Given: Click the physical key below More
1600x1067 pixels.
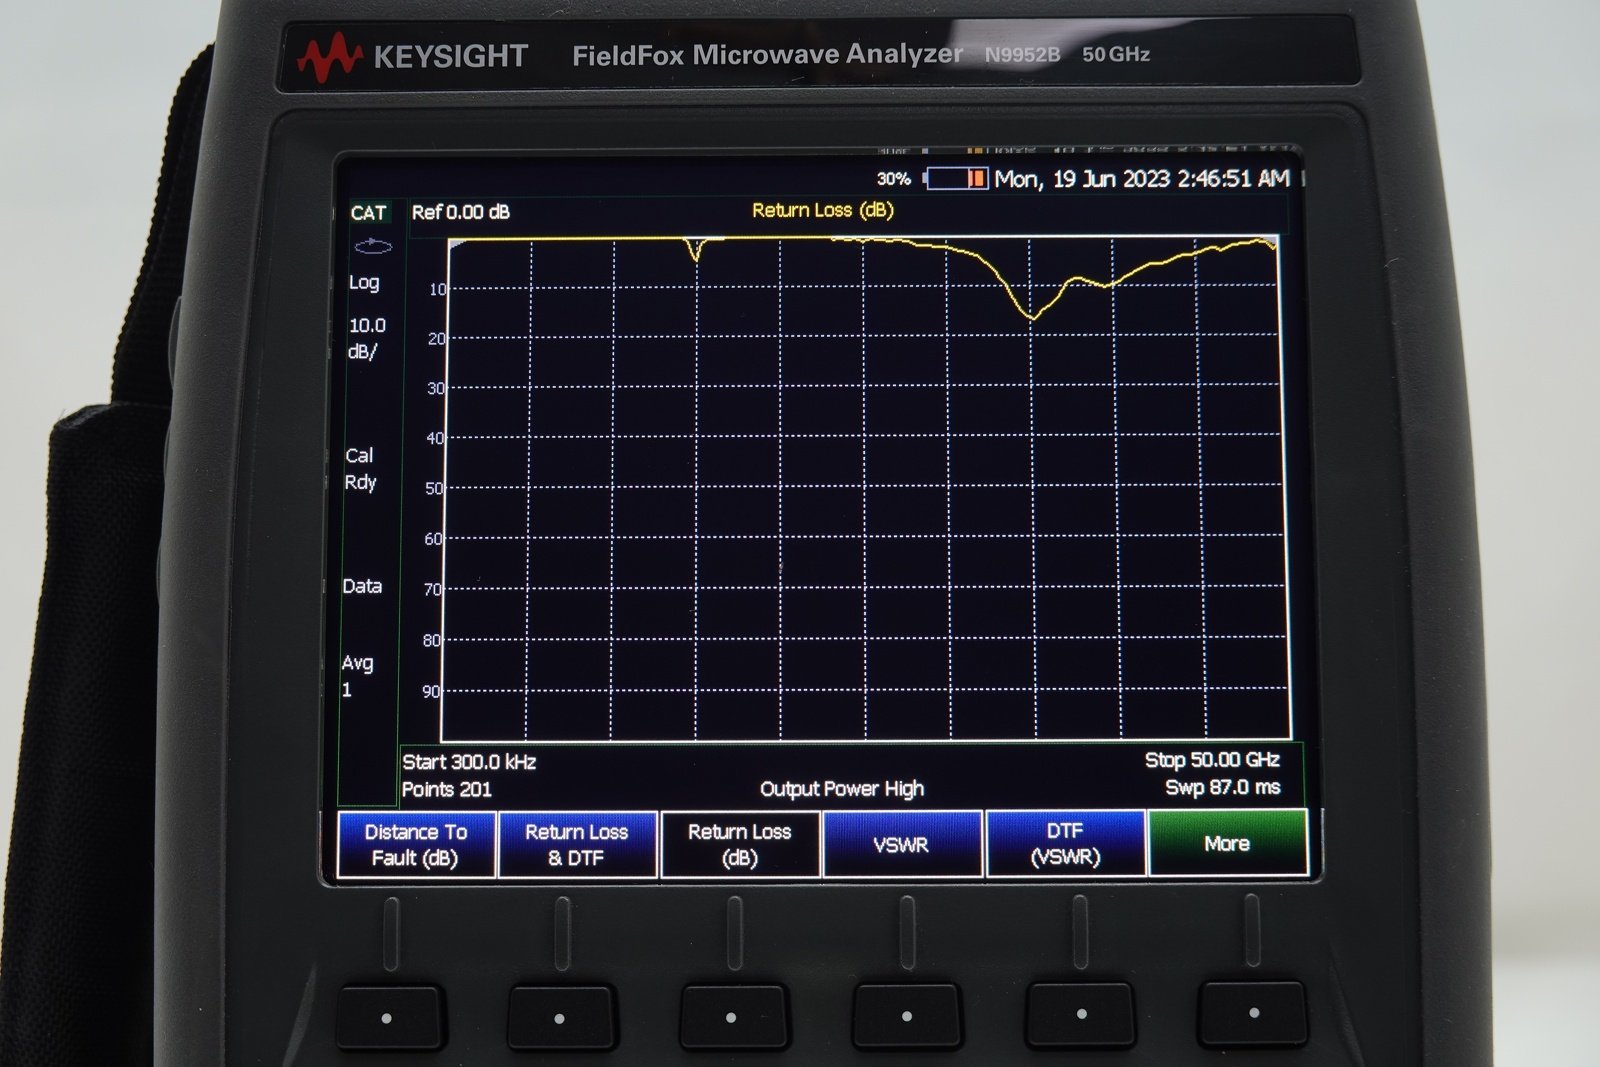Looking at the screenshot, I should pos(1254,1013).
